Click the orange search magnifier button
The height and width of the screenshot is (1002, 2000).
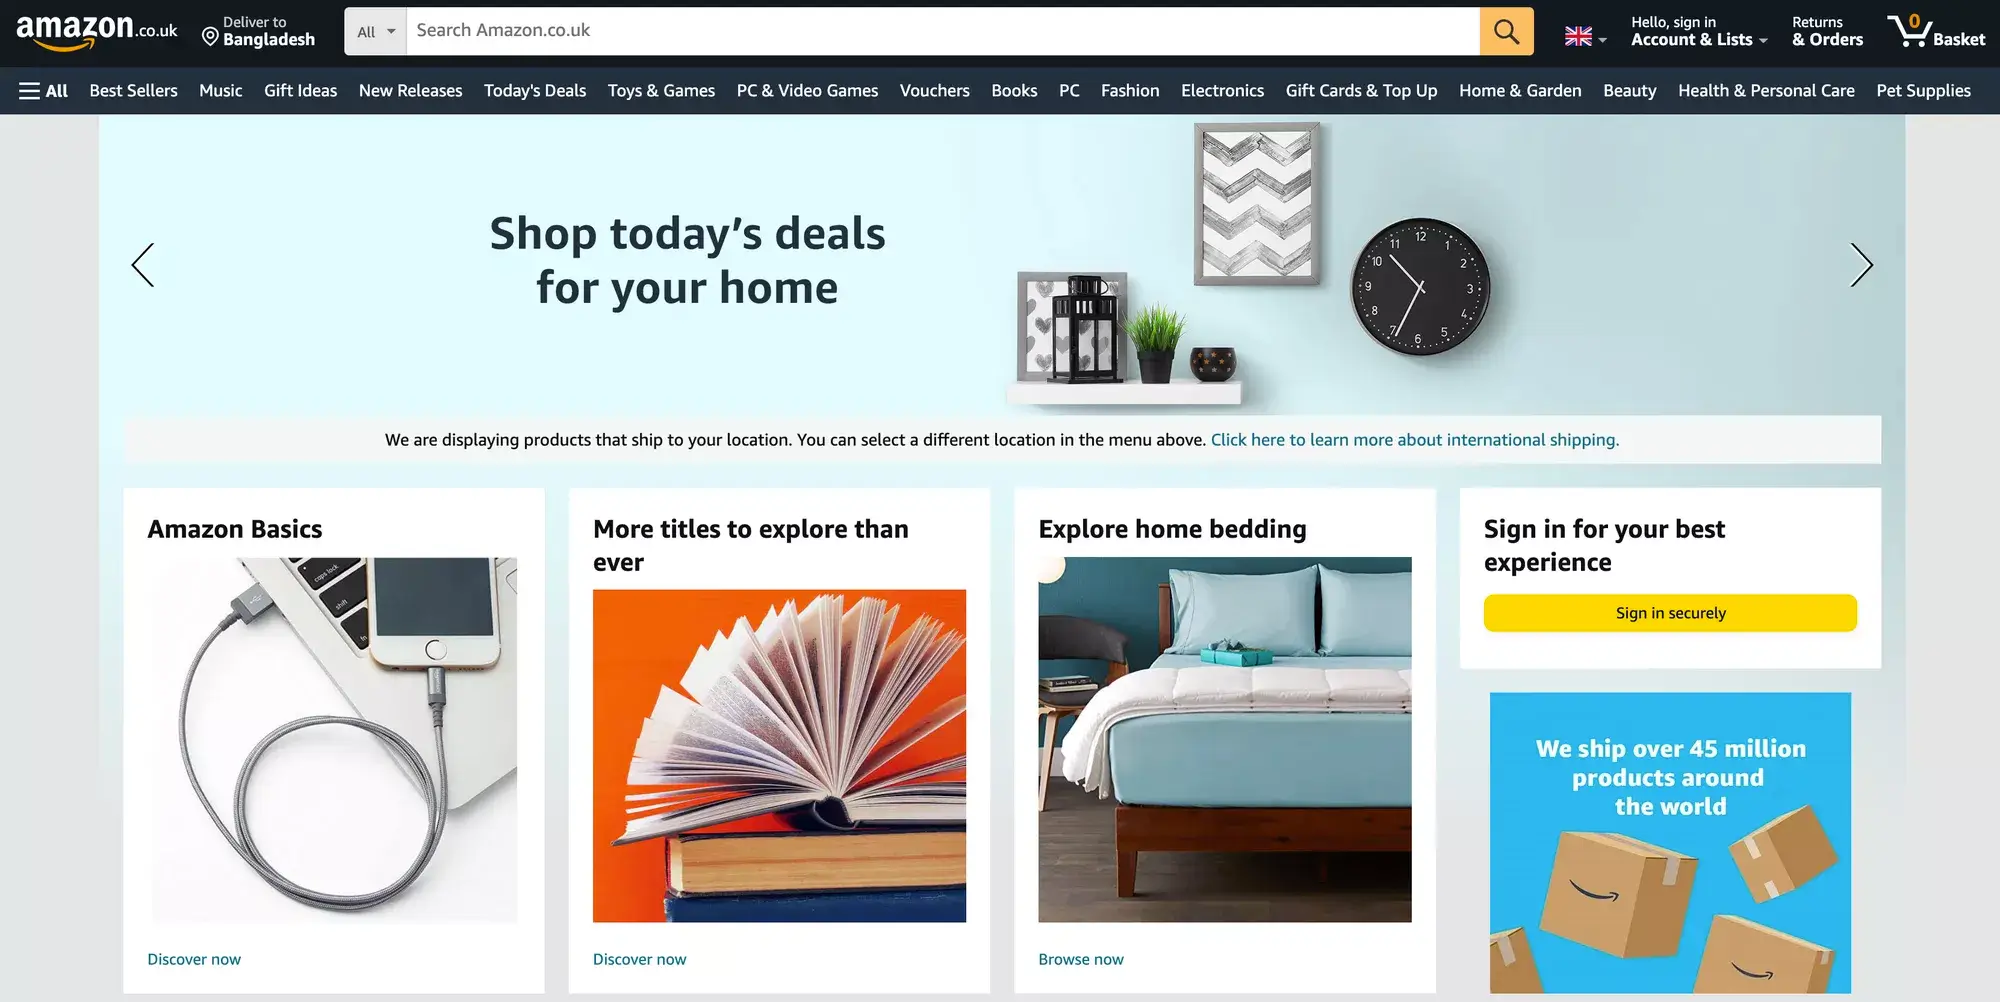click(x=1506, y=31)
